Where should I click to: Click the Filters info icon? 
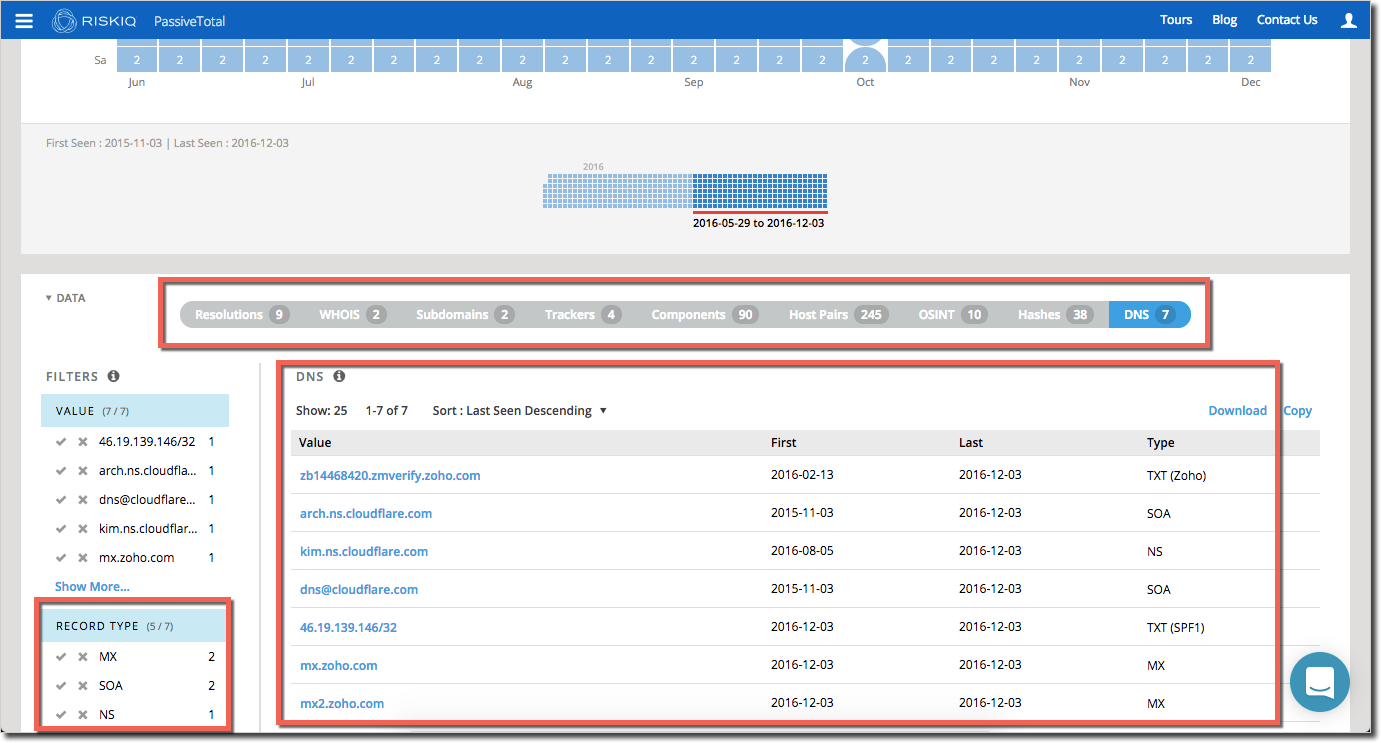(113, 376)
